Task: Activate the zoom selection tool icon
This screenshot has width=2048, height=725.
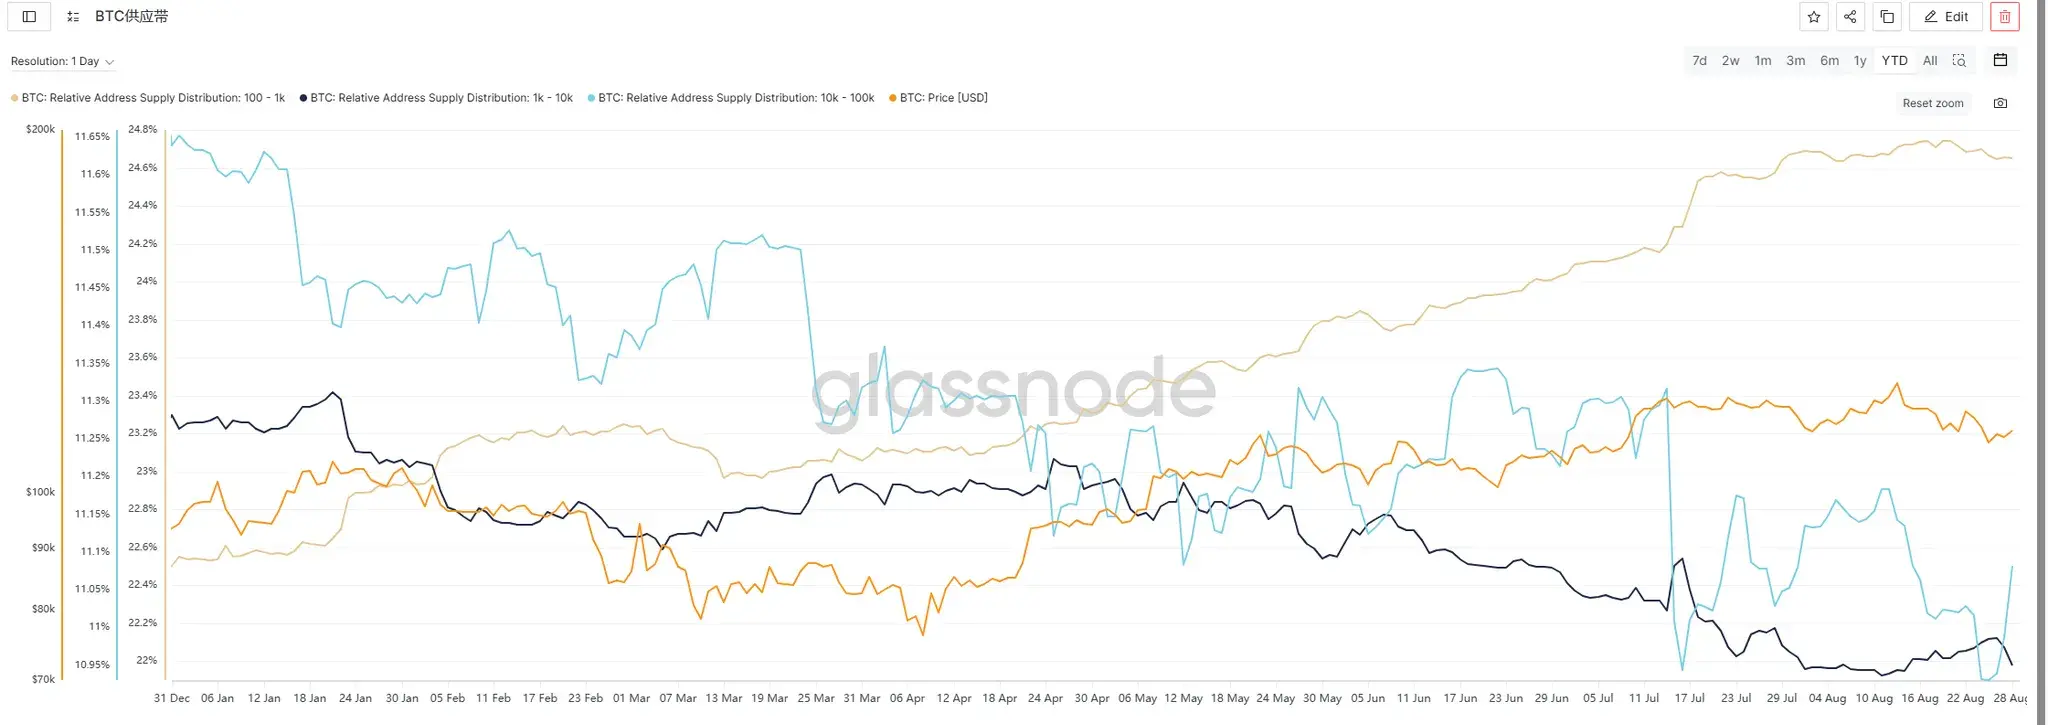Action: click(x=1959, y=61)
